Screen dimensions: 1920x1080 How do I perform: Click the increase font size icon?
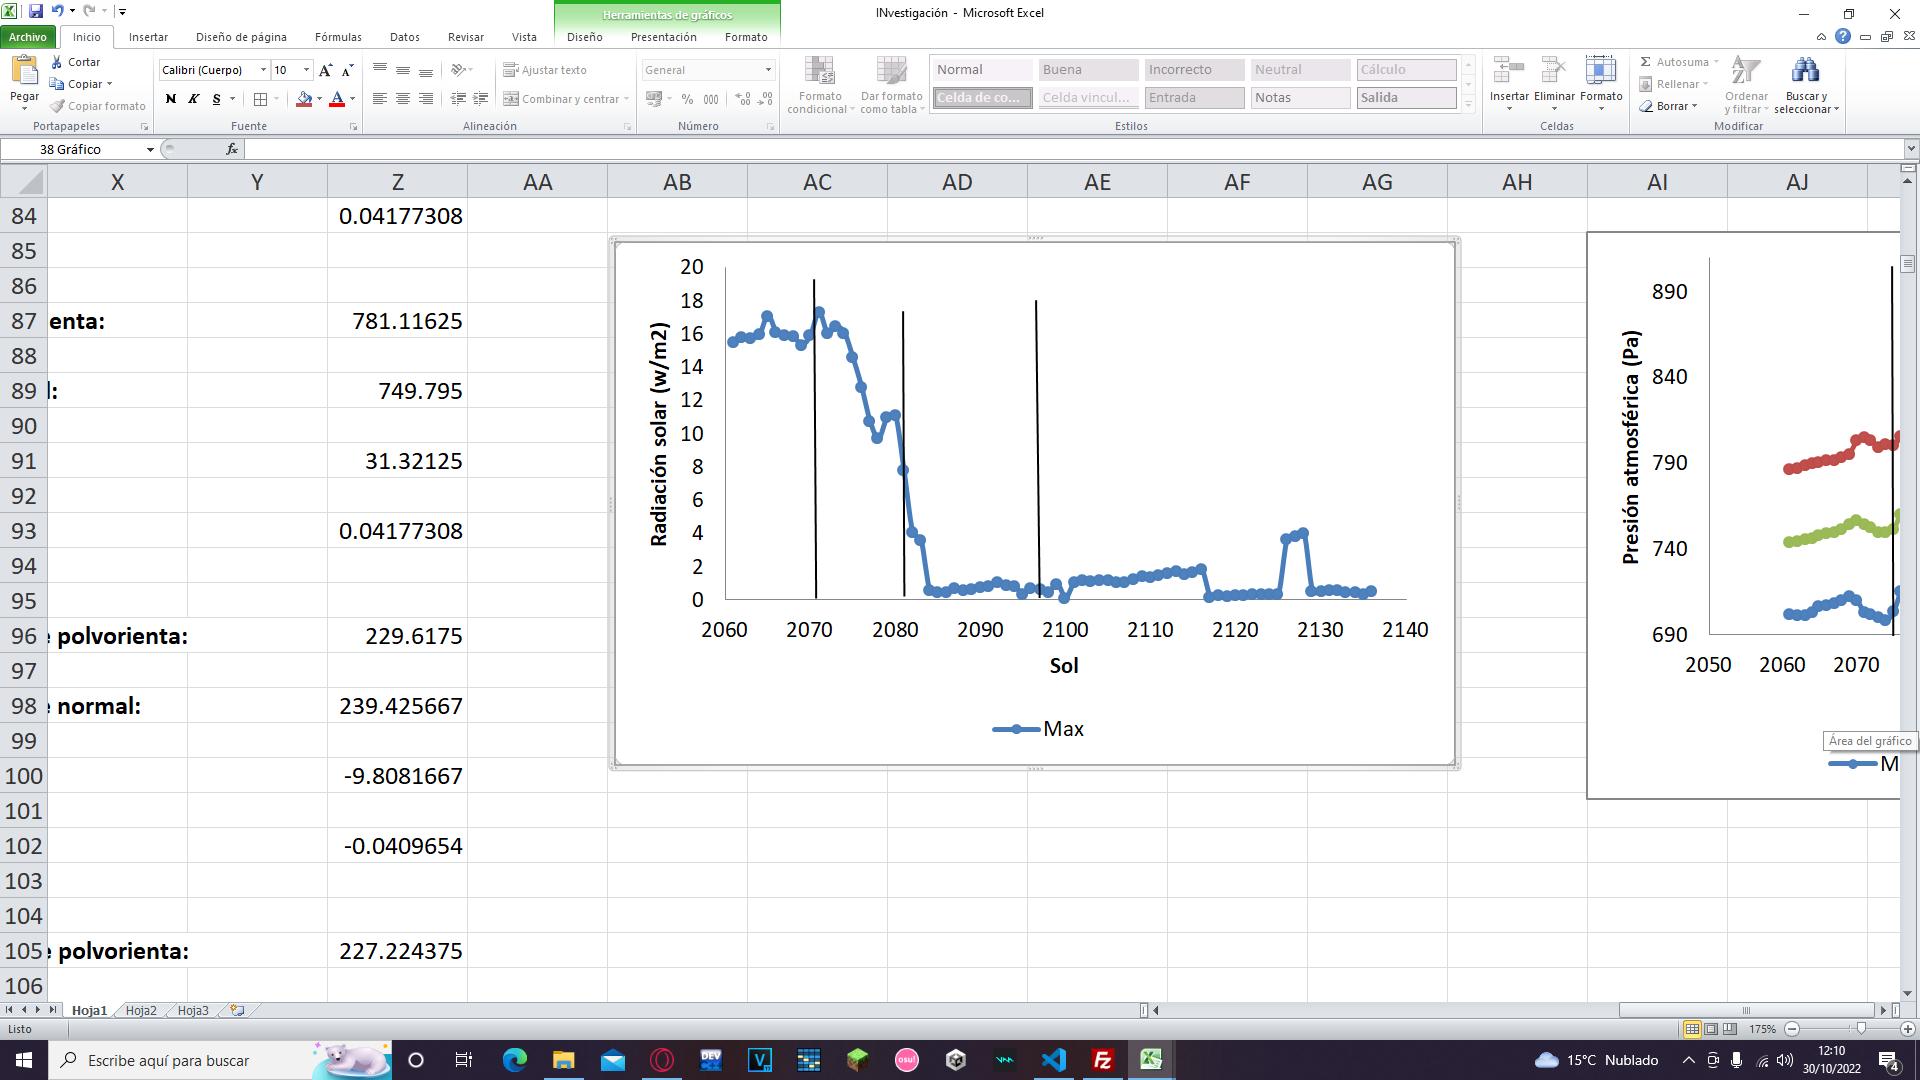coord(325,70)
